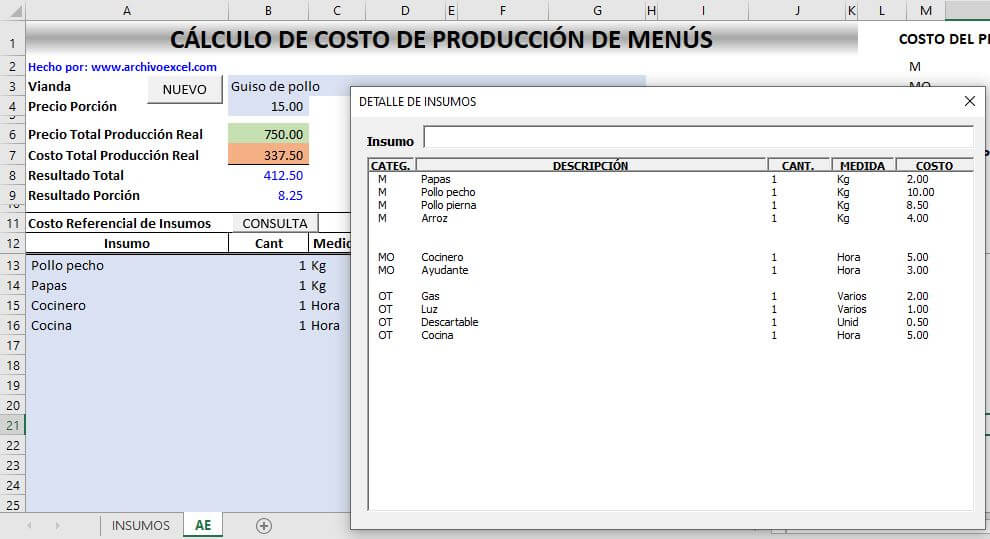
Task: Select the Descartable item in the list
Action: (449, 322)
